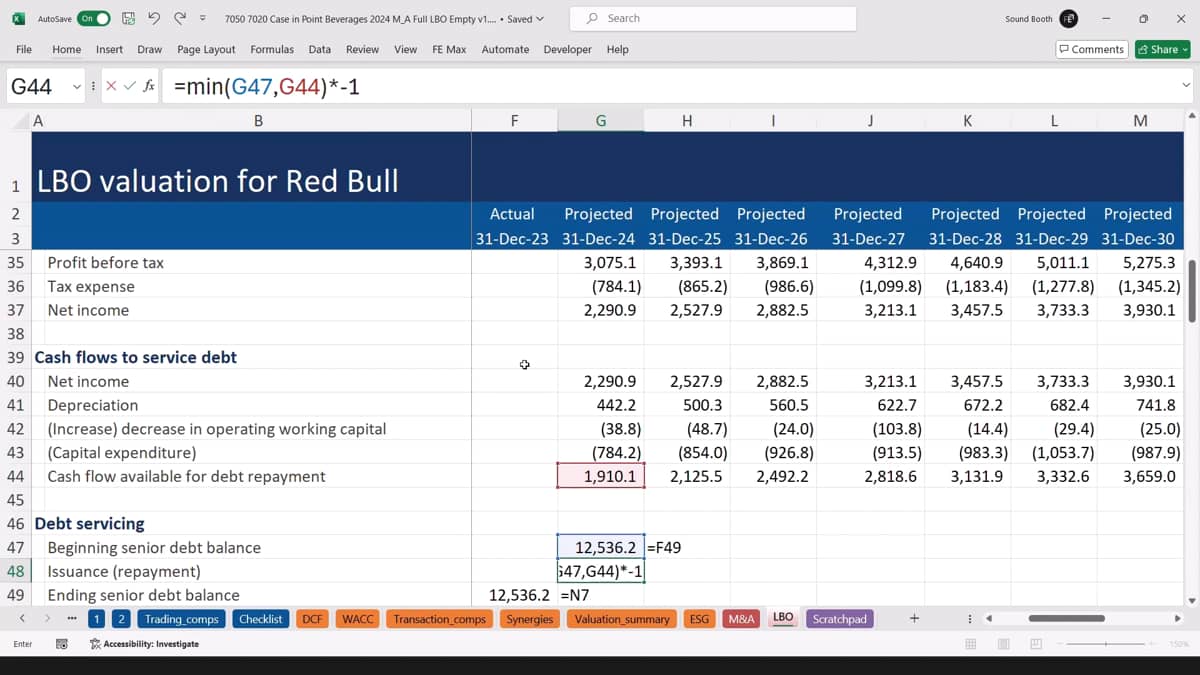Switch to the DCF sheet tab
The height and width of the screenshot is (675, 1200).
tap(313, 619)
